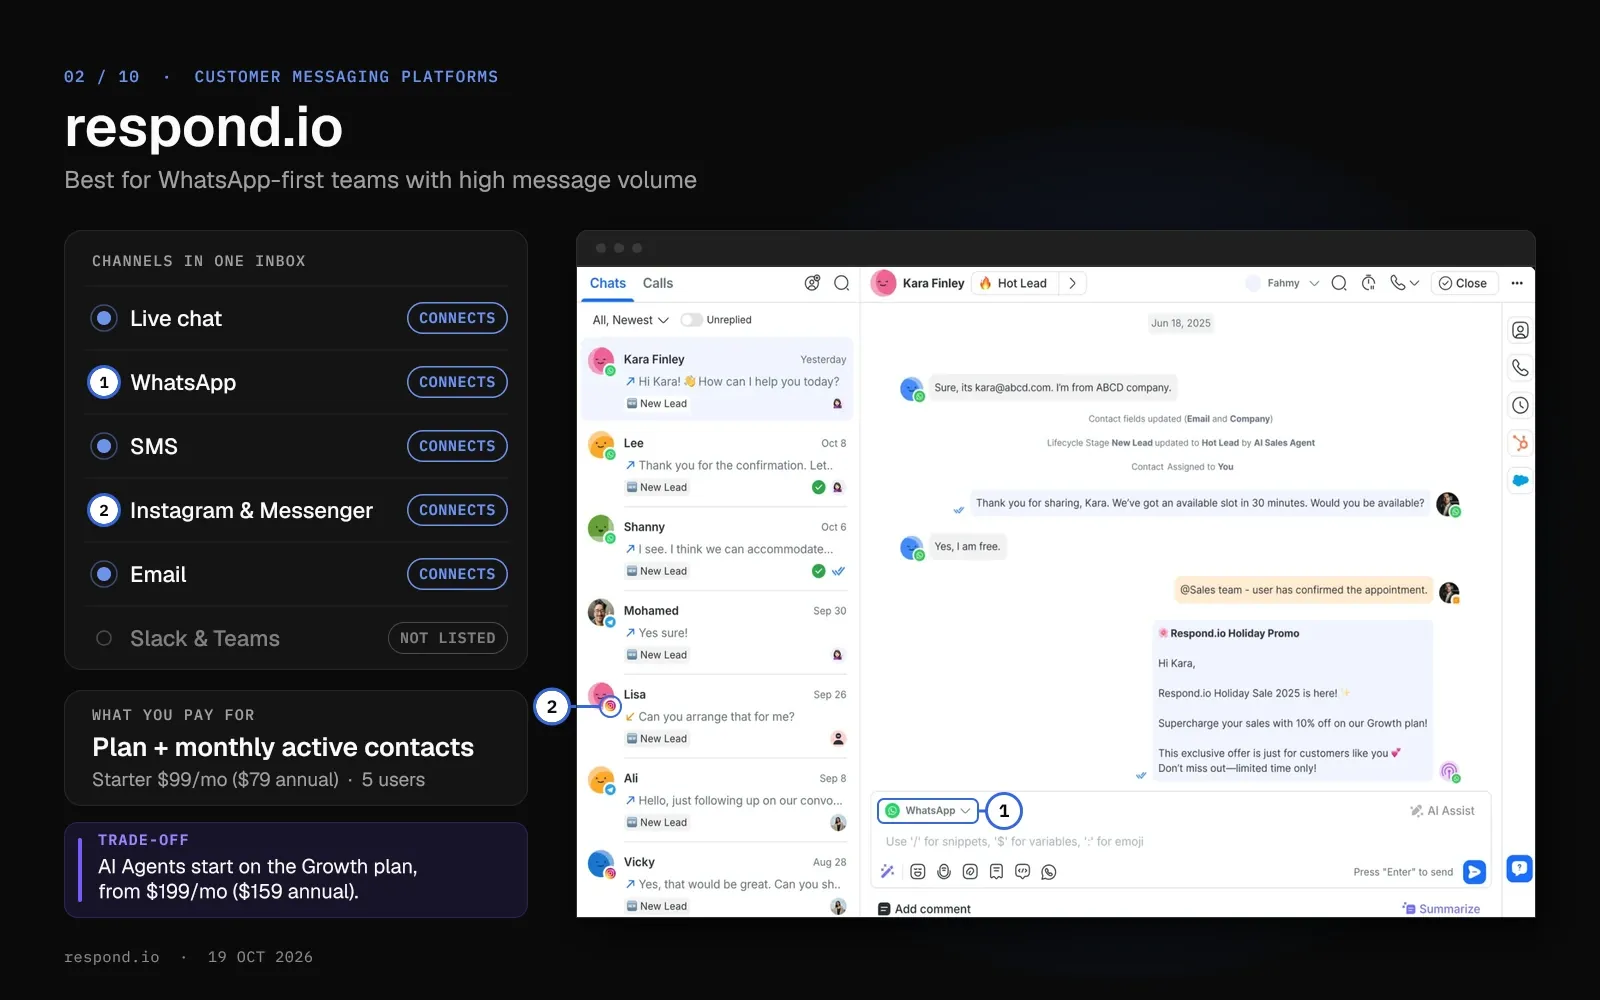Open Vicky's conversation from Aug 28
Screen dimensions: 1600x1000
coord(717,884)
